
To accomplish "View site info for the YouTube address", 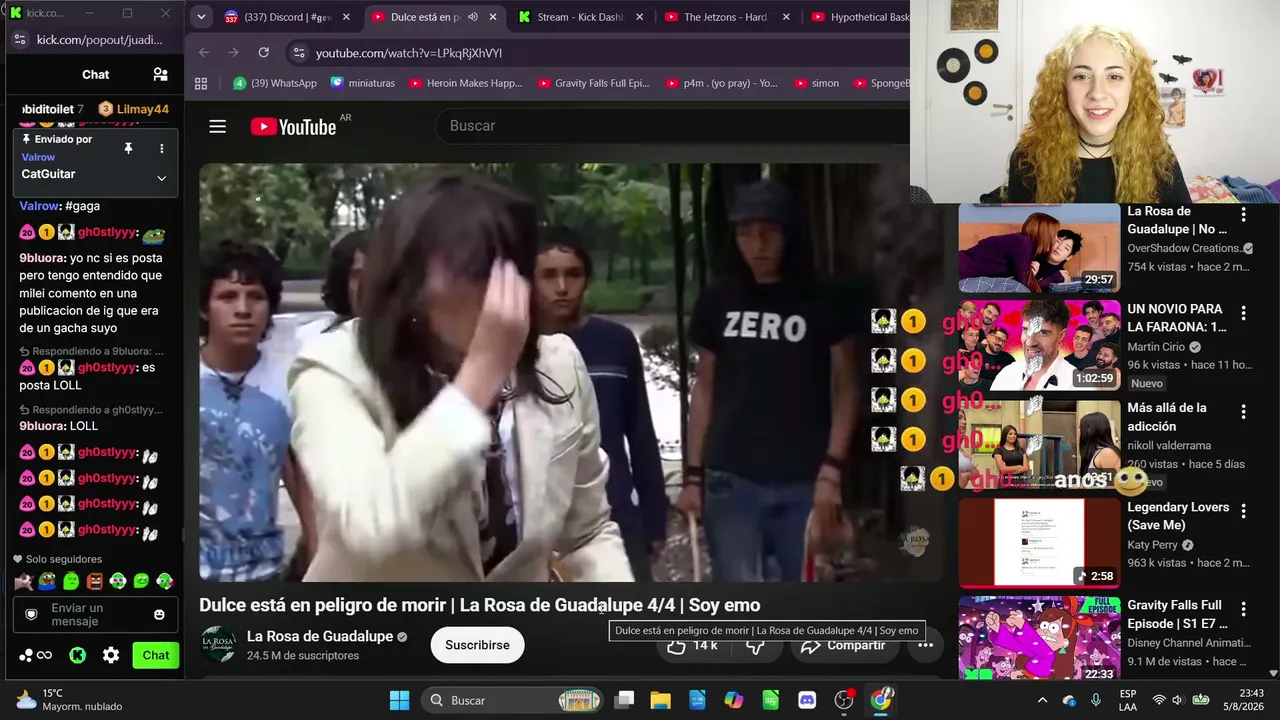I will (298, 53).
